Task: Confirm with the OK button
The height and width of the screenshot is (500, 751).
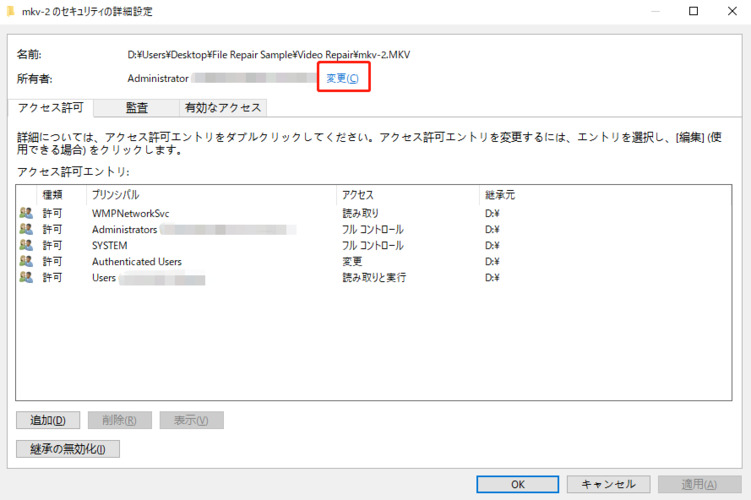Action: tap(518, 484)
